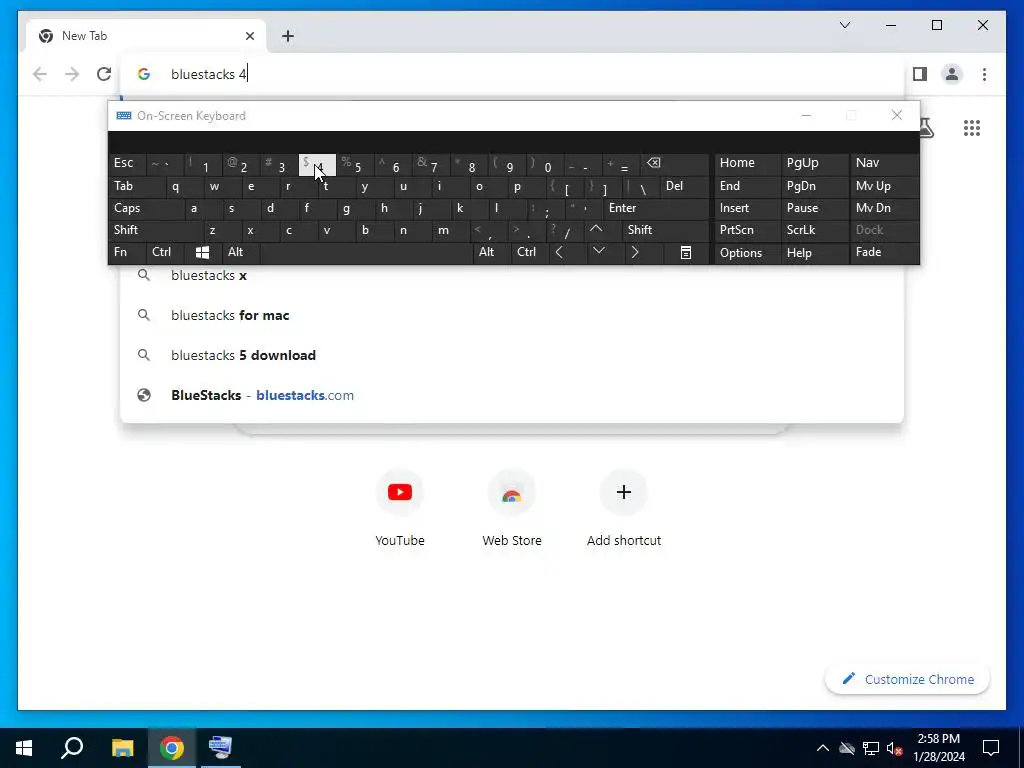The image size is (1024, 768).
Task: Click the Add shortcut plus tile
Action: point(624,508)
